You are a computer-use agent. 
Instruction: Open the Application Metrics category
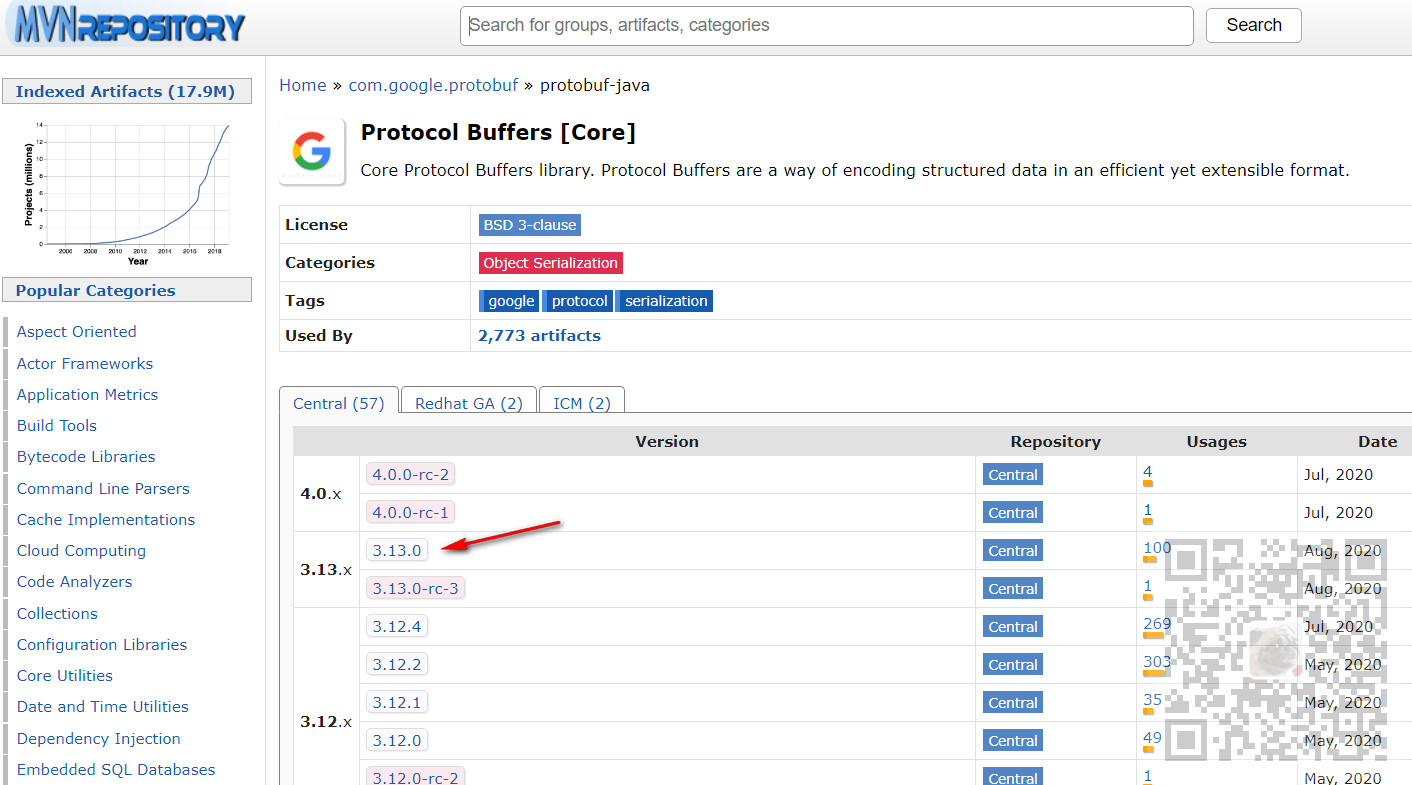pyautogui.click(x=87, y=394)
